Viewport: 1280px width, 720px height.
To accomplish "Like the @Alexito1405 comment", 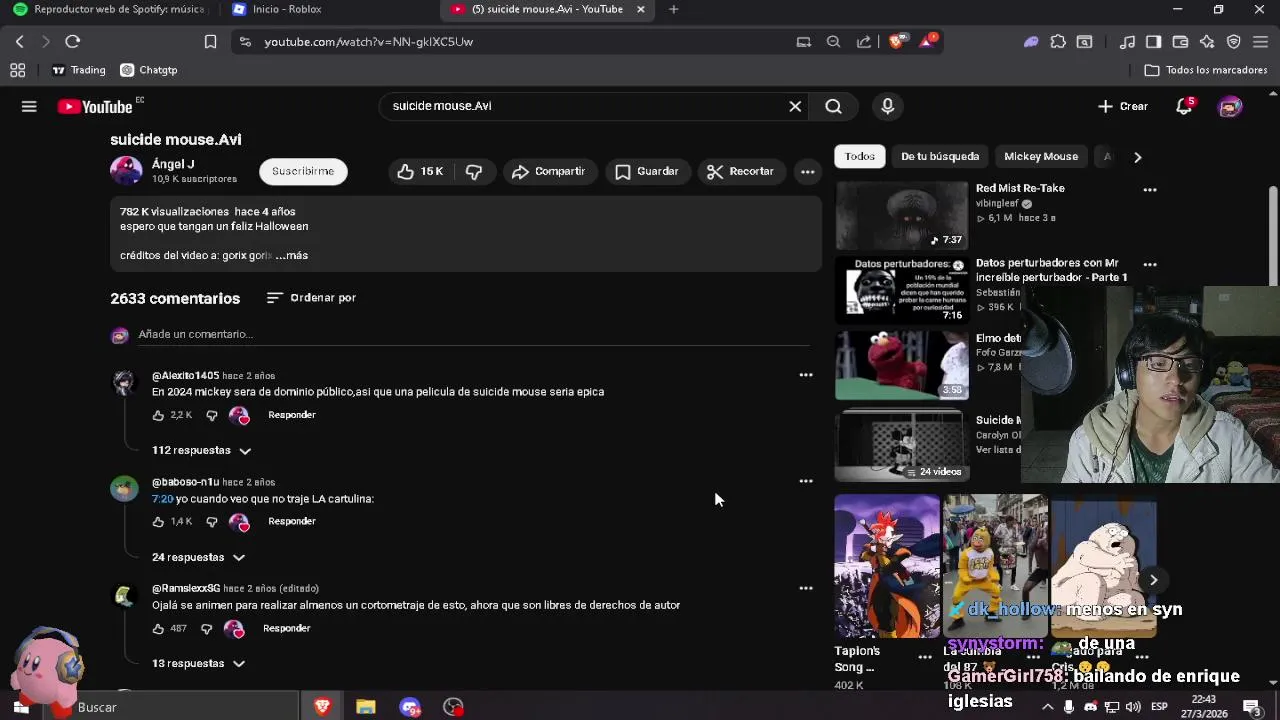I will 158,415.
